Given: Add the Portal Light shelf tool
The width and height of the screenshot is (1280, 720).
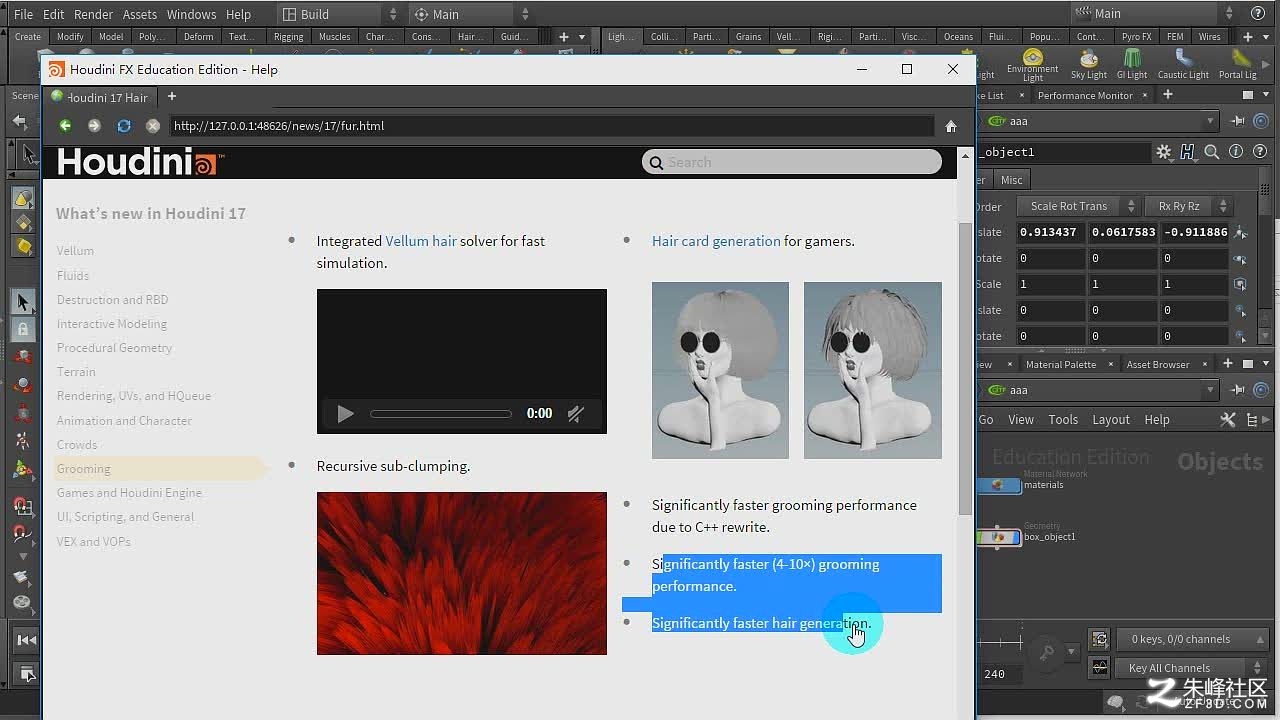Looking at the screenshot, I should (x=1238, y=66).
